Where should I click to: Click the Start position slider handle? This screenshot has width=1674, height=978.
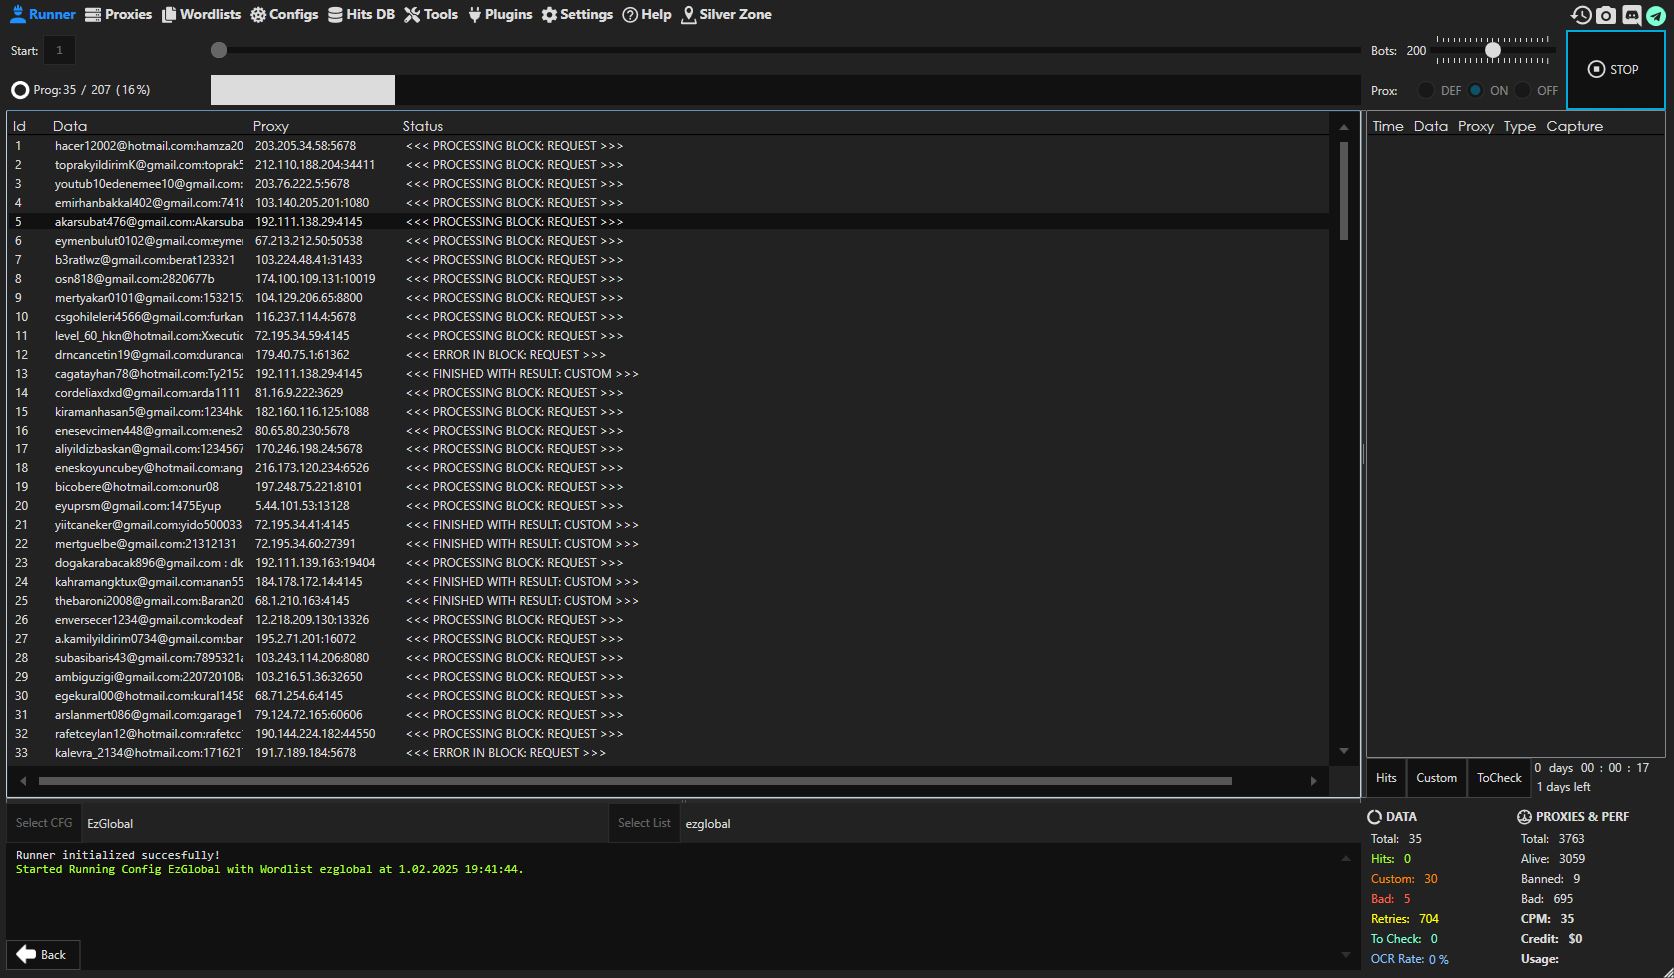tap(219, 50)
